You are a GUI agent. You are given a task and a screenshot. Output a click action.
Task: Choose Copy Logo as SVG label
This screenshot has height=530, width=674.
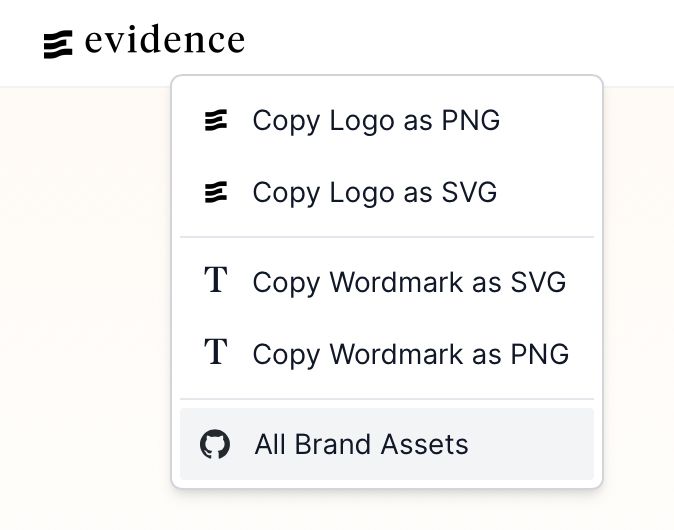[x=375, y=192]
